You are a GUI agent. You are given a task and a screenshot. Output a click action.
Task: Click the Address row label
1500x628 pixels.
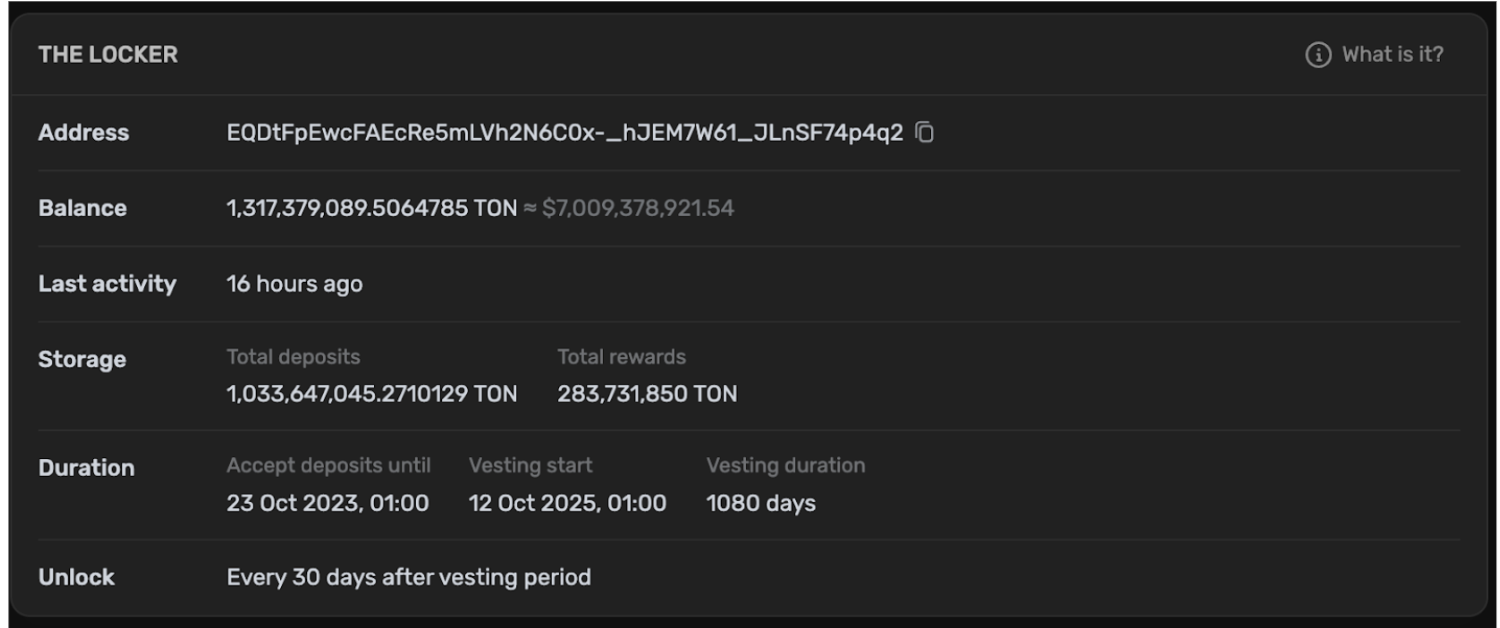tap(84, 132)
